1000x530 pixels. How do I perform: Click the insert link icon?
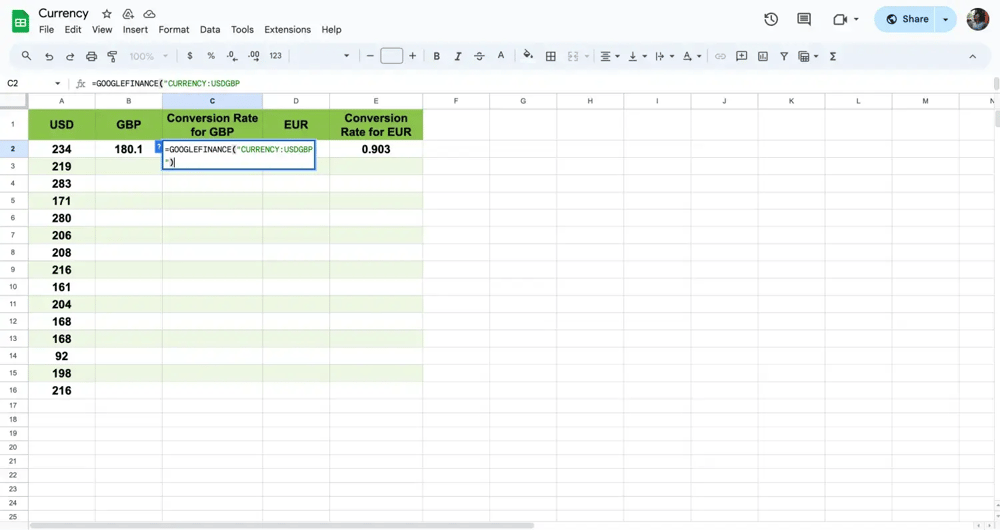720,56
